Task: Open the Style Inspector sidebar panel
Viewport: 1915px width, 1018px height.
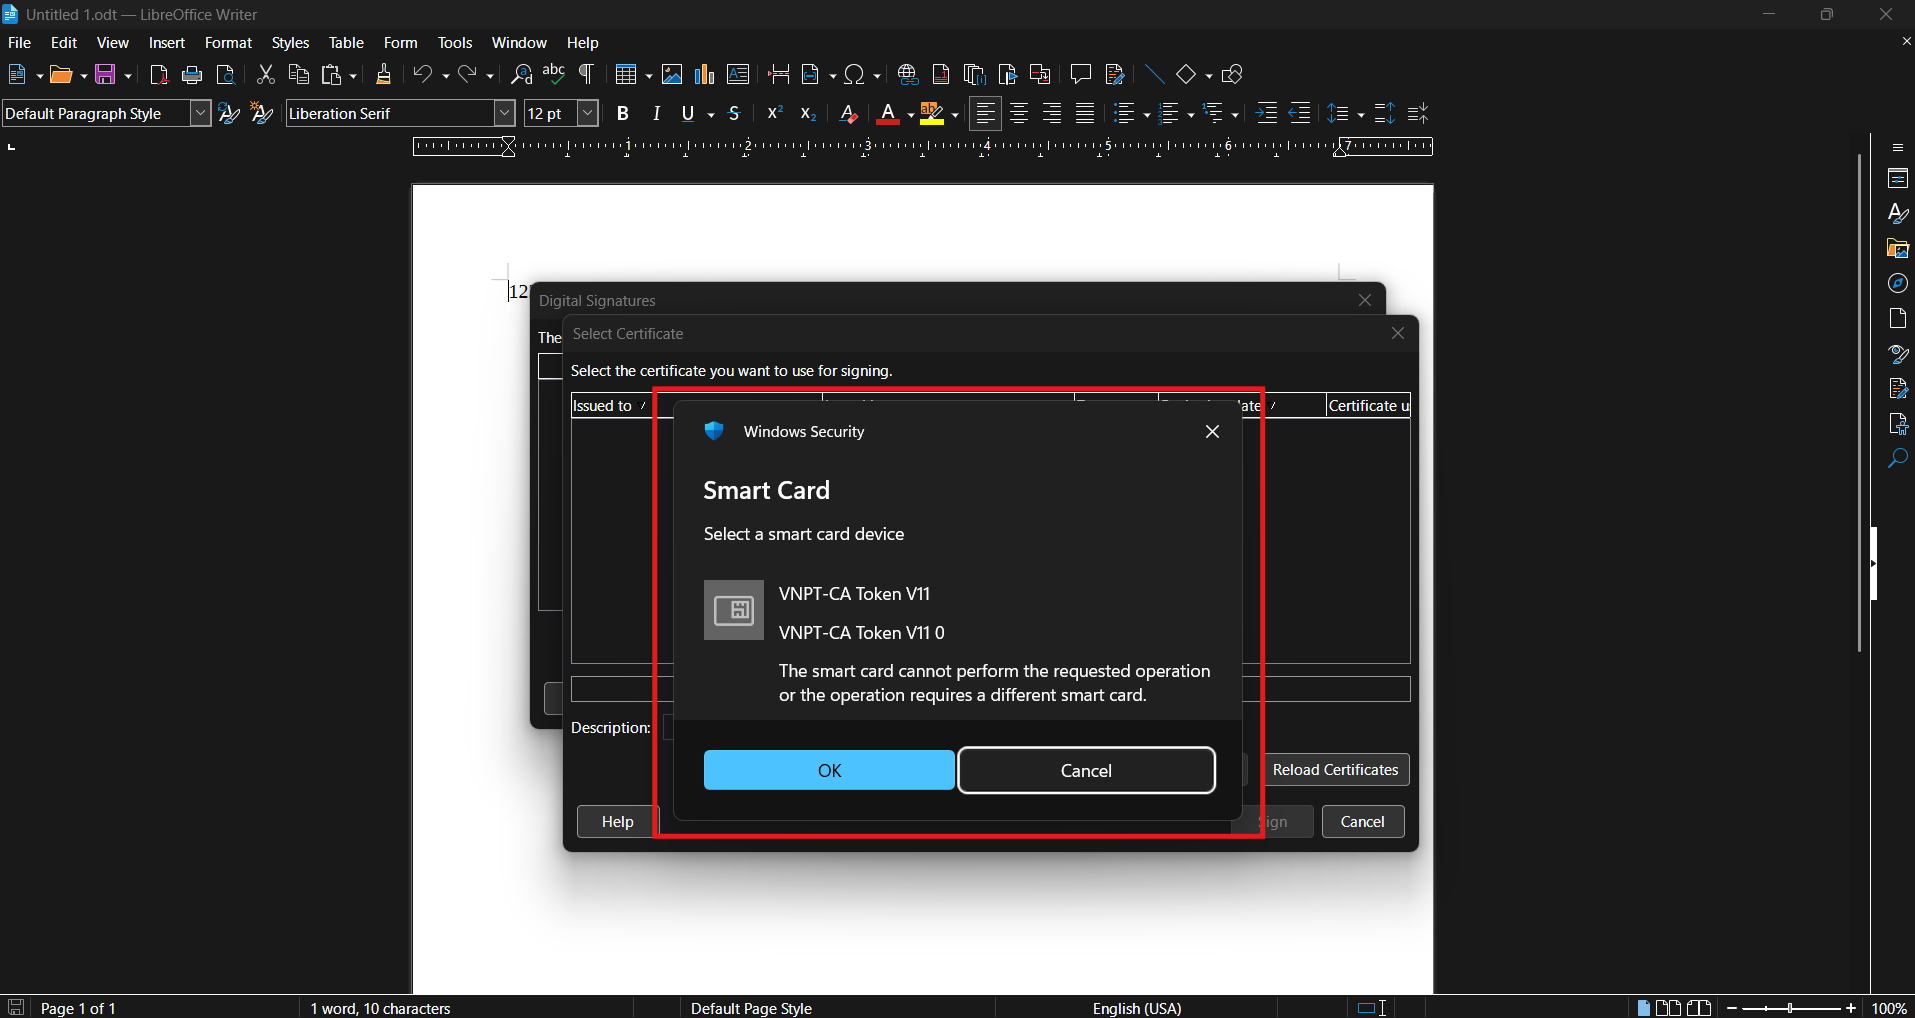Action: (1898, 354)
